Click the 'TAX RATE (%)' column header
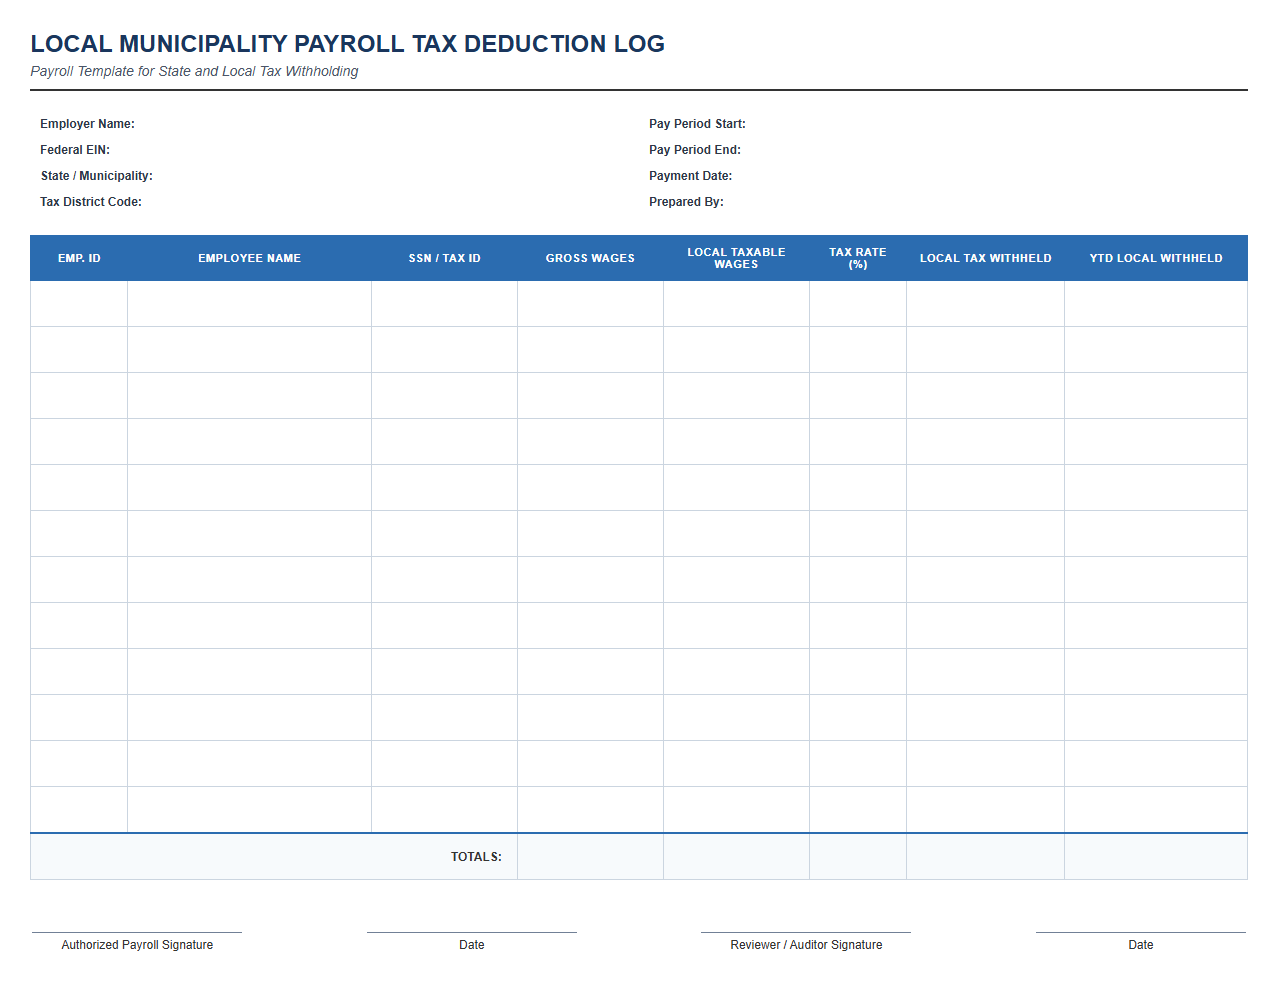The image size is (1278, 985). click(858, 258)
